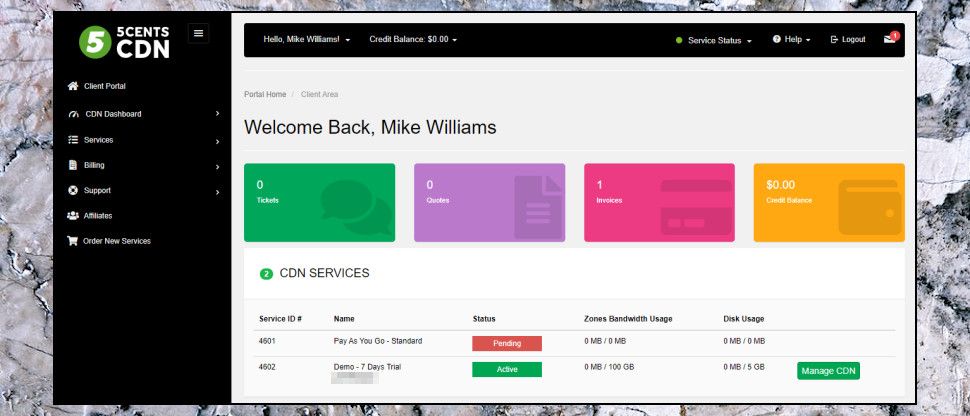The width and height of the screenshot is (970, 416).
Task: Open the pink Invoices card
Action: tap(659, 202)
